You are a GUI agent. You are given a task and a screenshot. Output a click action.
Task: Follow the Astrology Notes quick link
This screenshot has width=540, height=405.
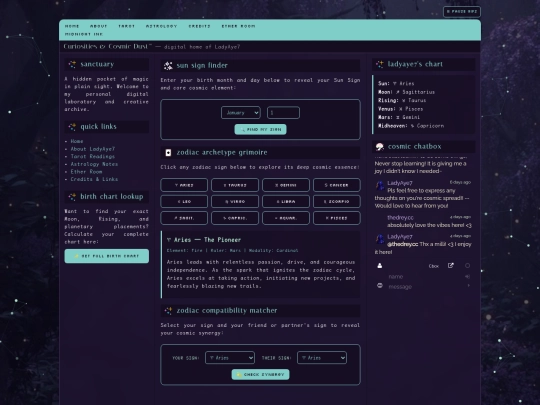point(94,164)
